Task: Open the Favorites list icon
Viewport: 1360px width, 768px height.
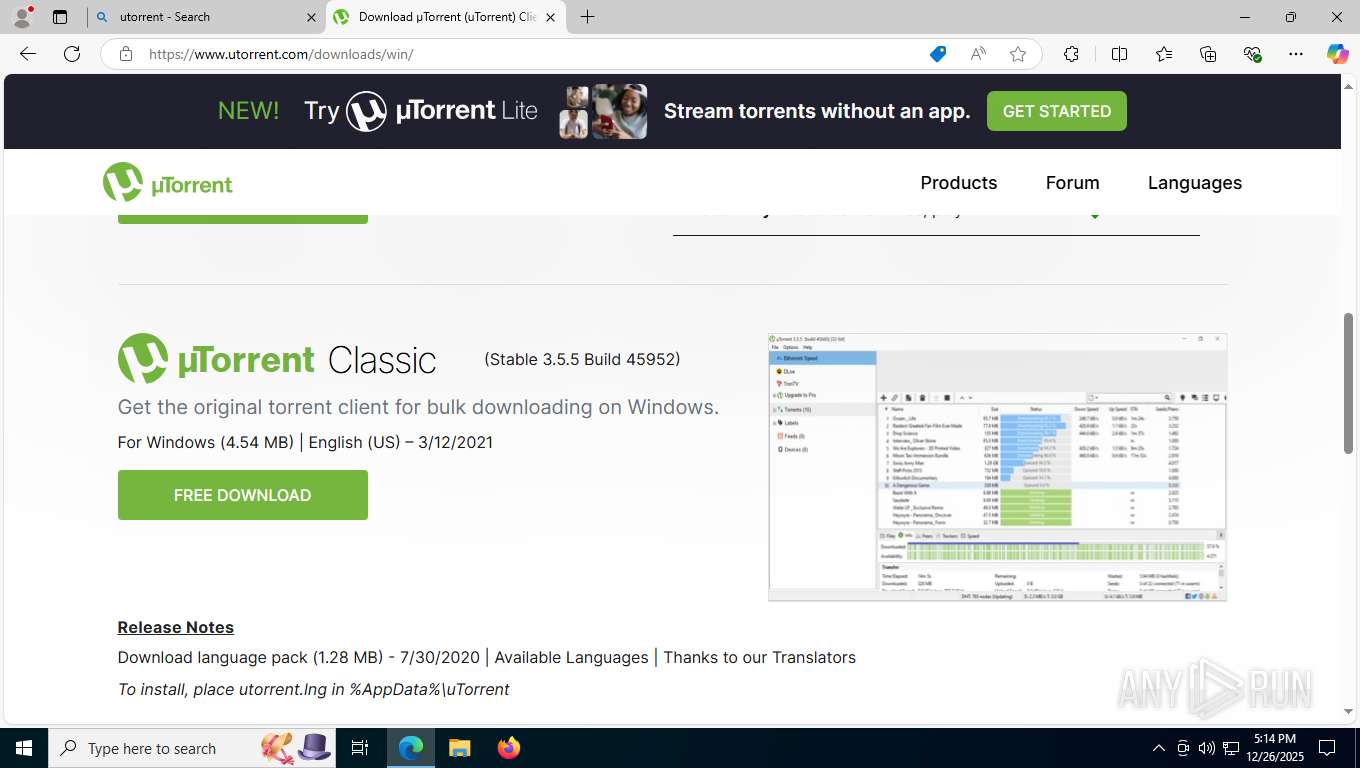Action: click(1164, 54)
